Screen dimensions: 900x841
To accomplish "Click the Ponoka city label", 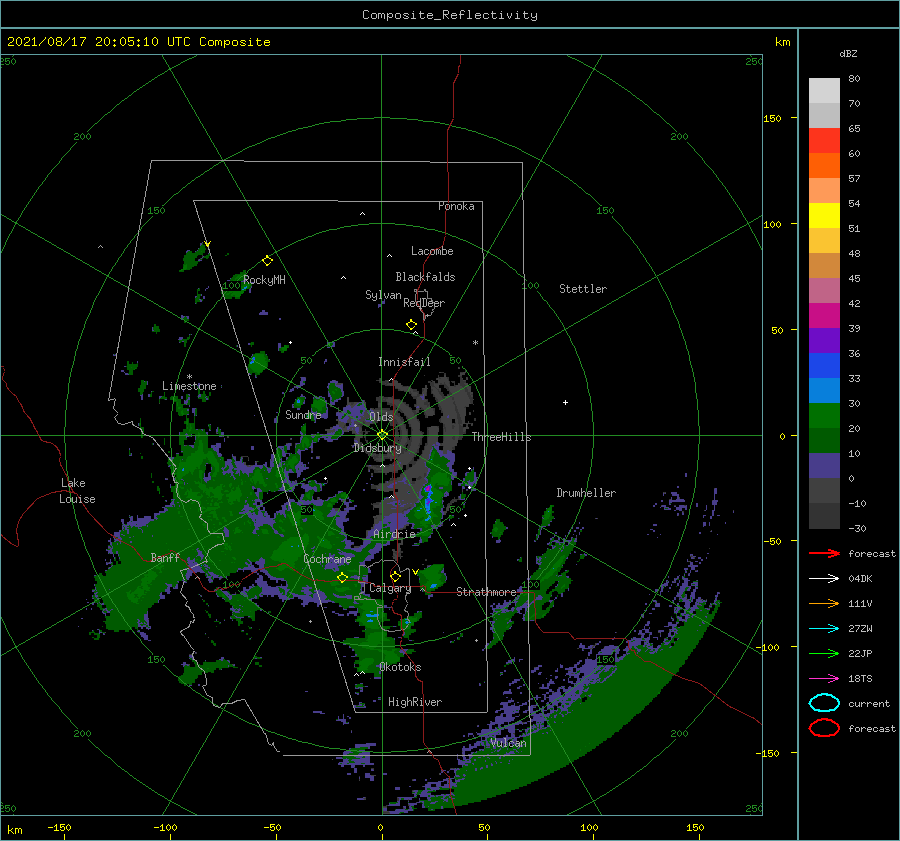I will [456, 206].
